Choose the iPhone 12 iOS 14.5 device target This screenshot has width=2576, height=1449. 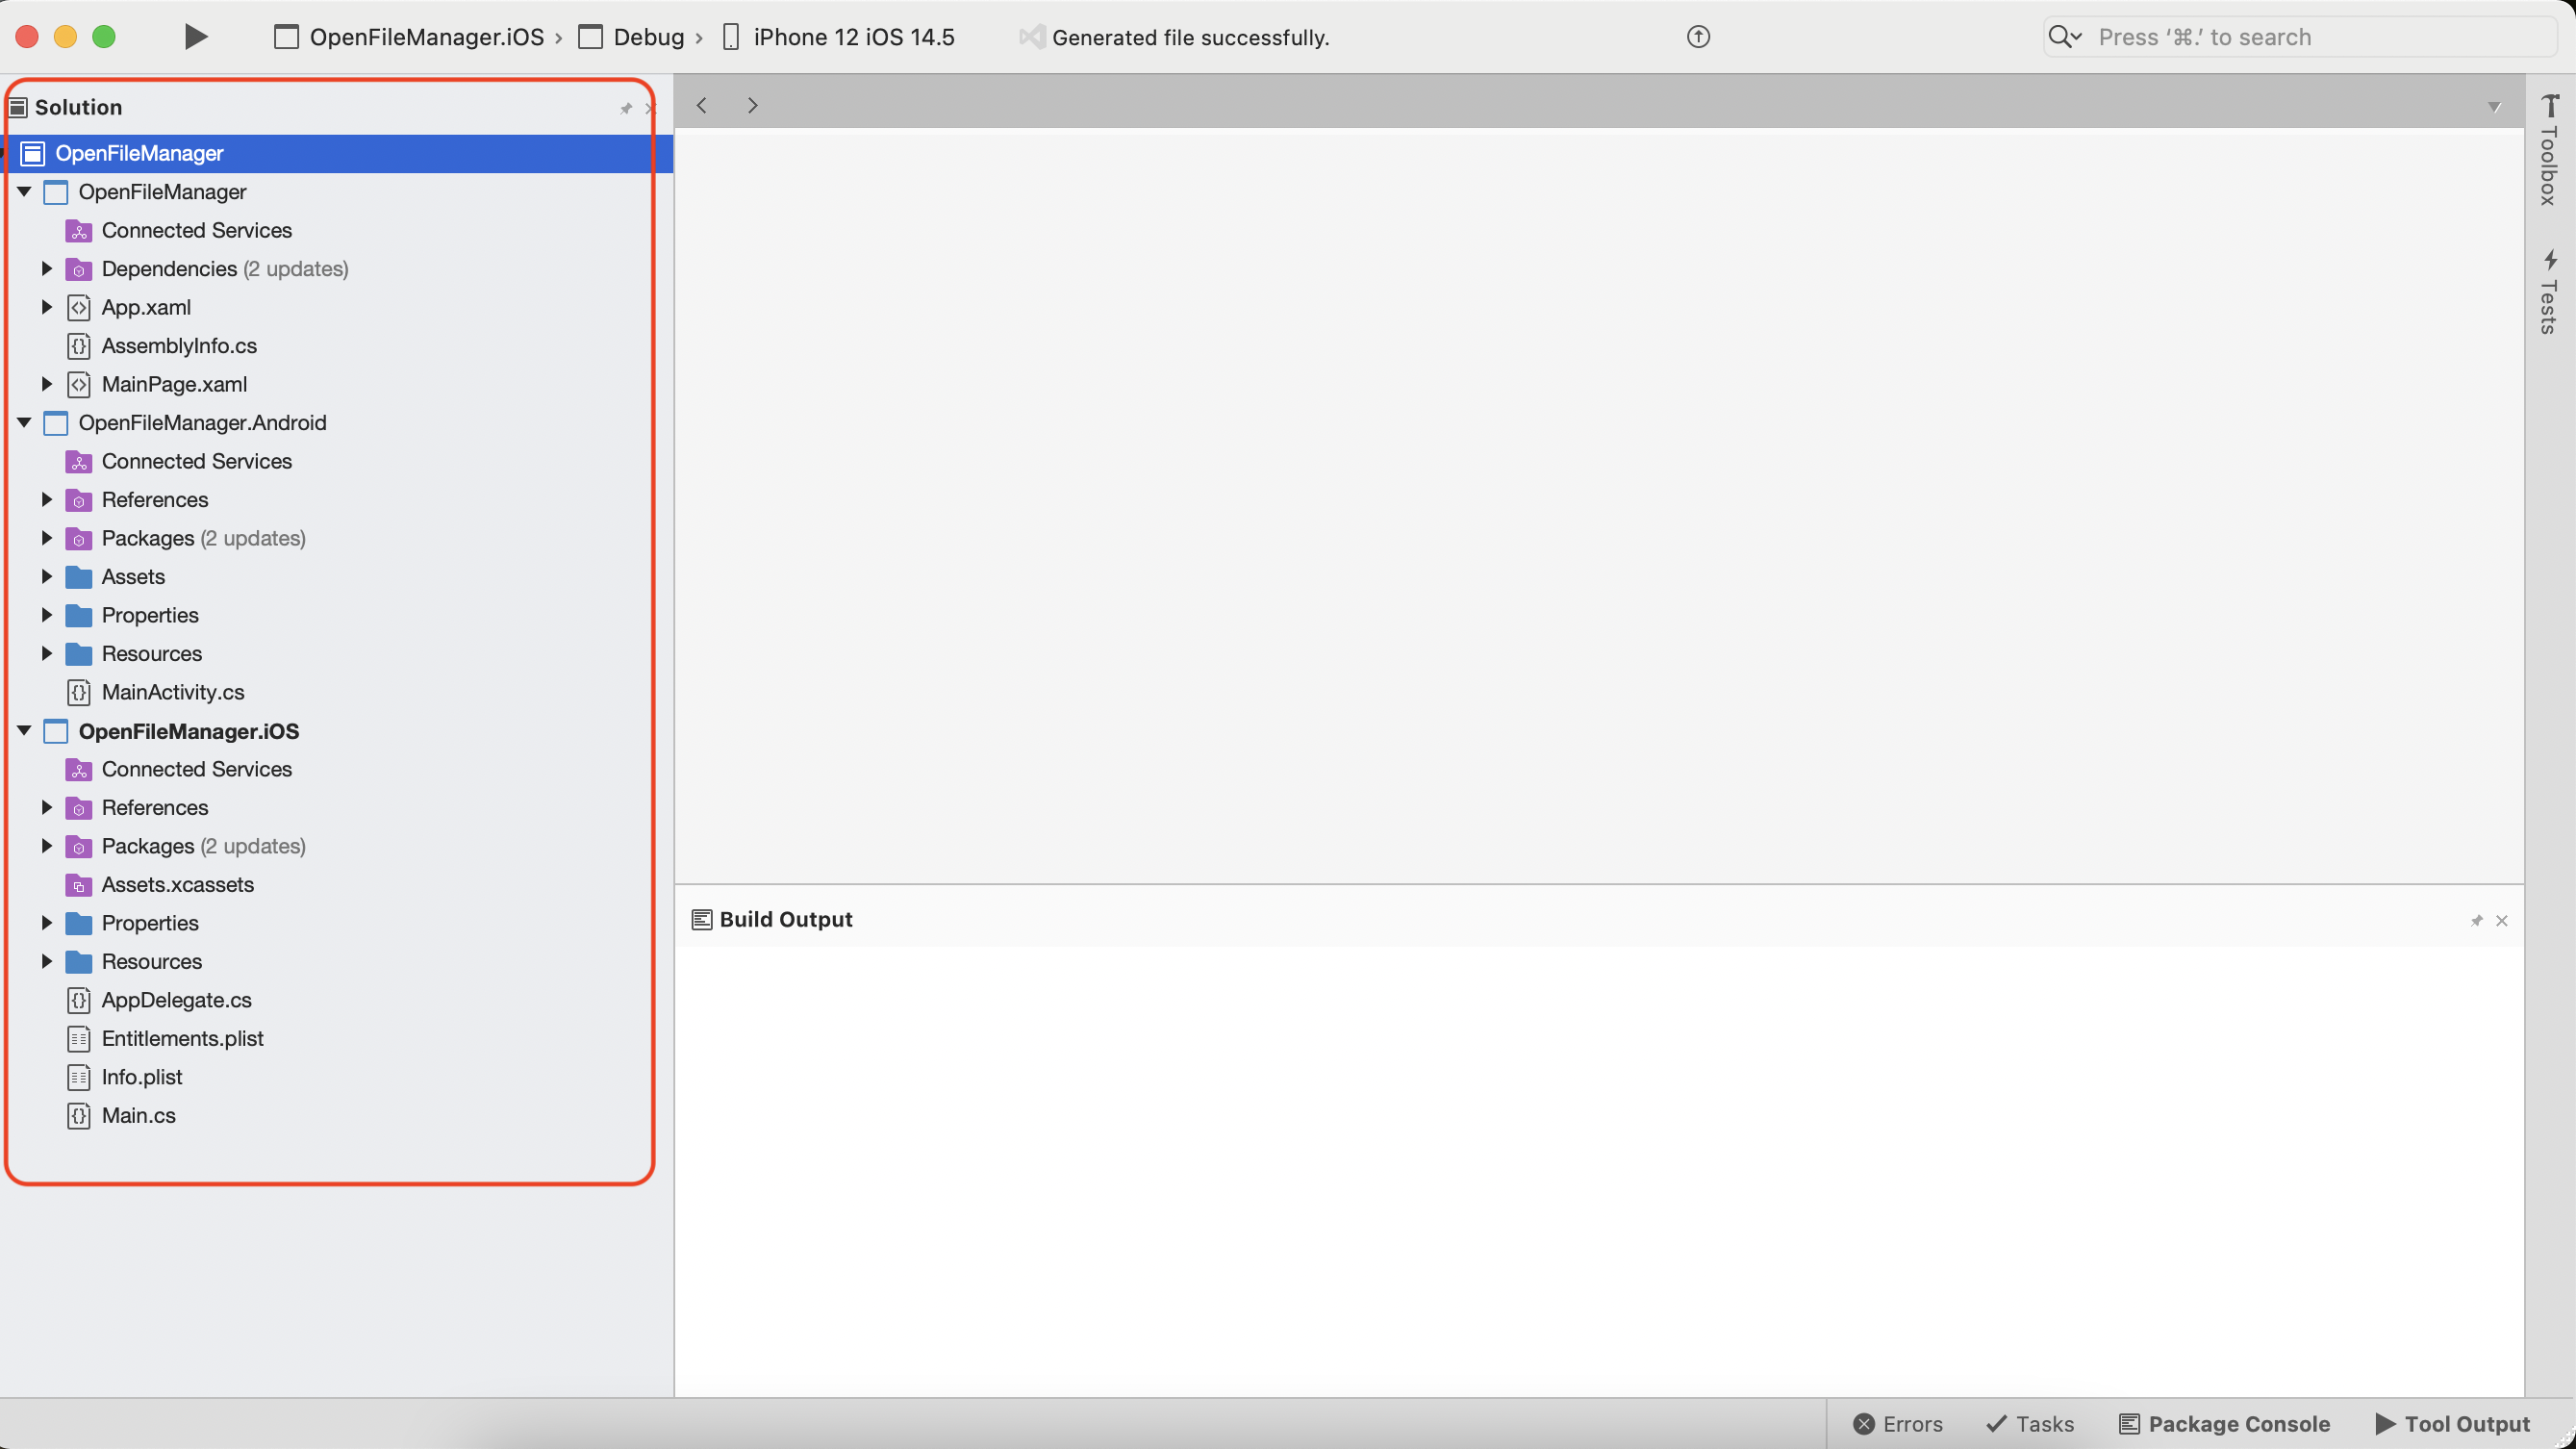tap(838, 37)
